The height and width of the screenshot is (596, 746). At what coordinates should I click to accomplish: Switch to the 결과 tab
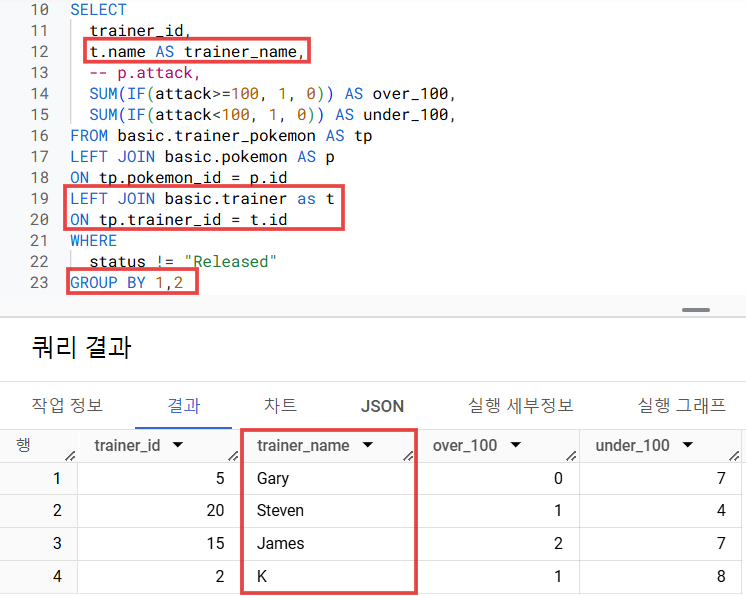tap(184, 406)
